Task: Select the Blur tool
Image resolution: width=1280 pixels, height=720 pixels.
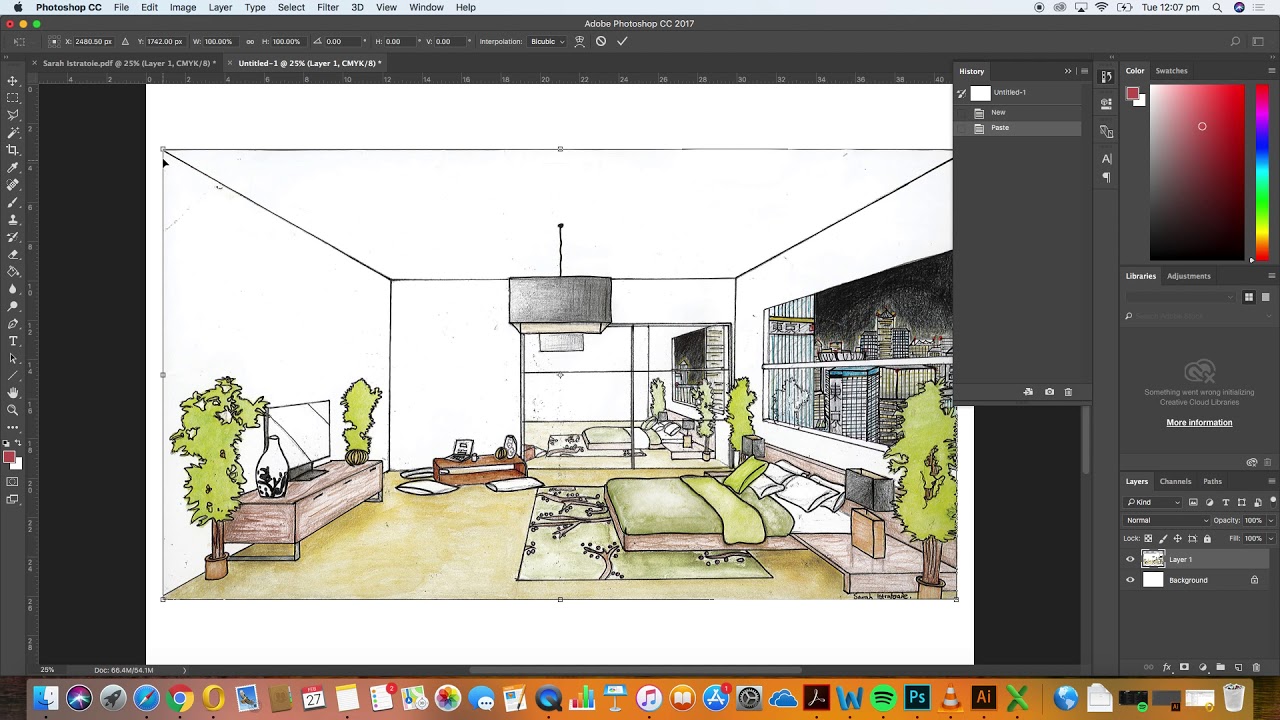Action: 13,289
